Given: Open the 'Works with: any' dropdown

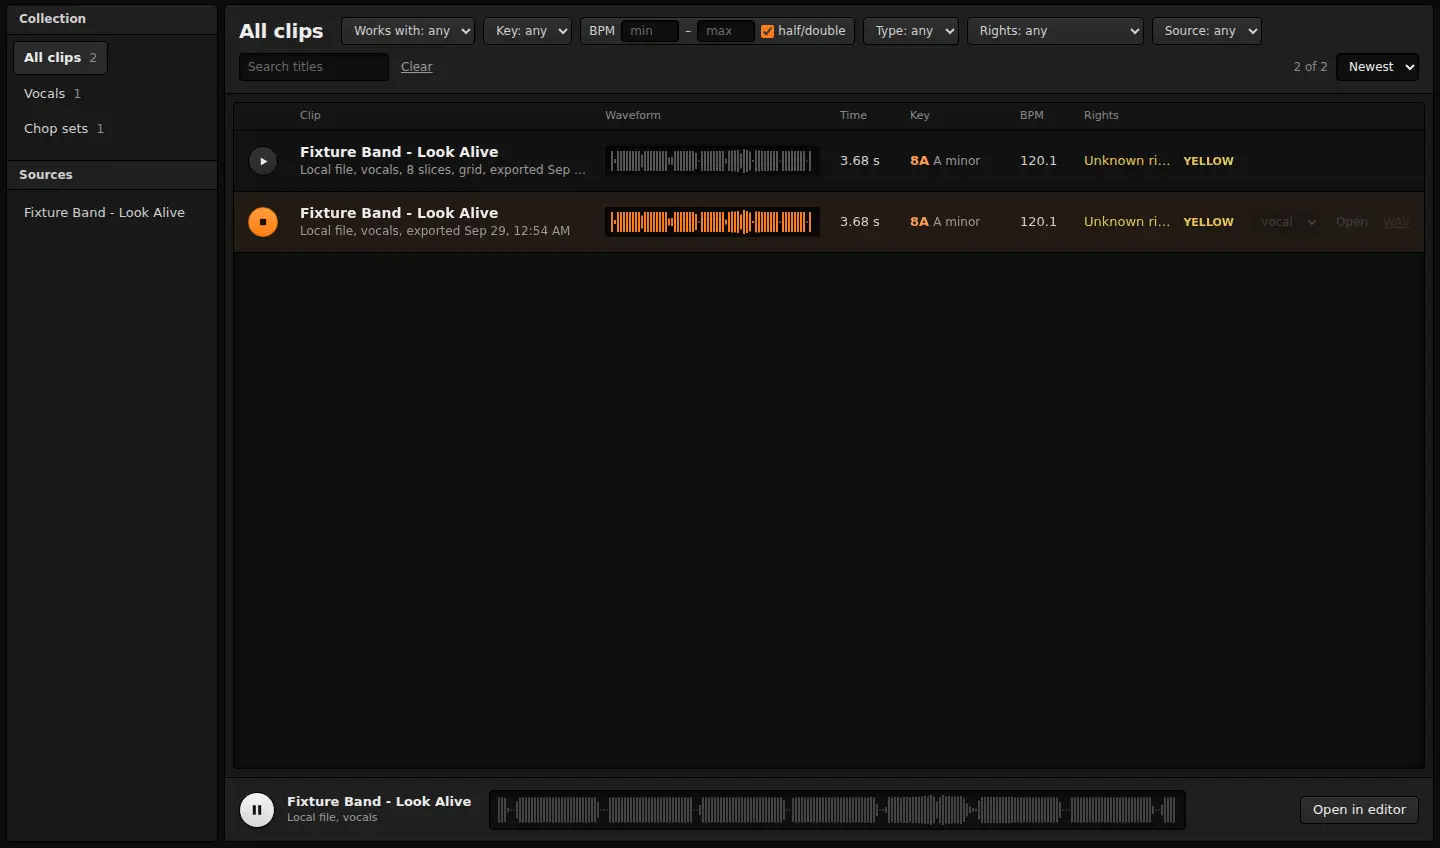Looking at the screenshot, I should point(408,31).
